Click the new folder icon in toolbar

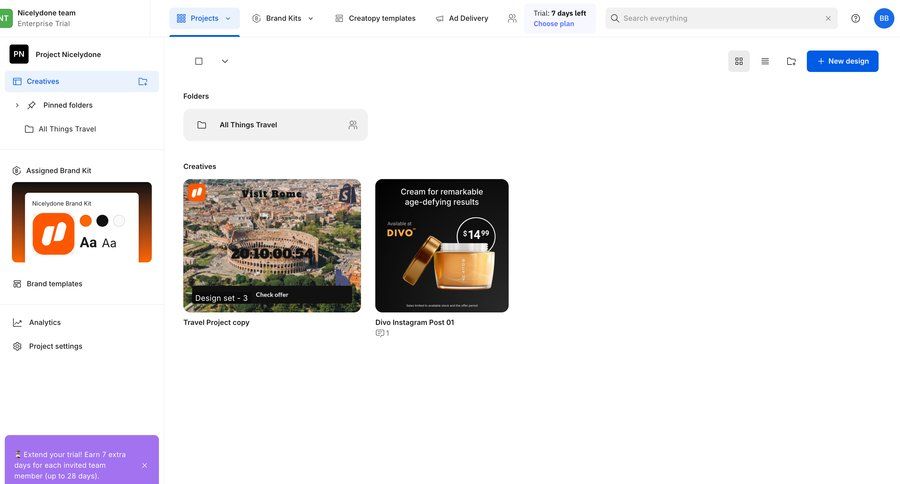tap(791, 61)
